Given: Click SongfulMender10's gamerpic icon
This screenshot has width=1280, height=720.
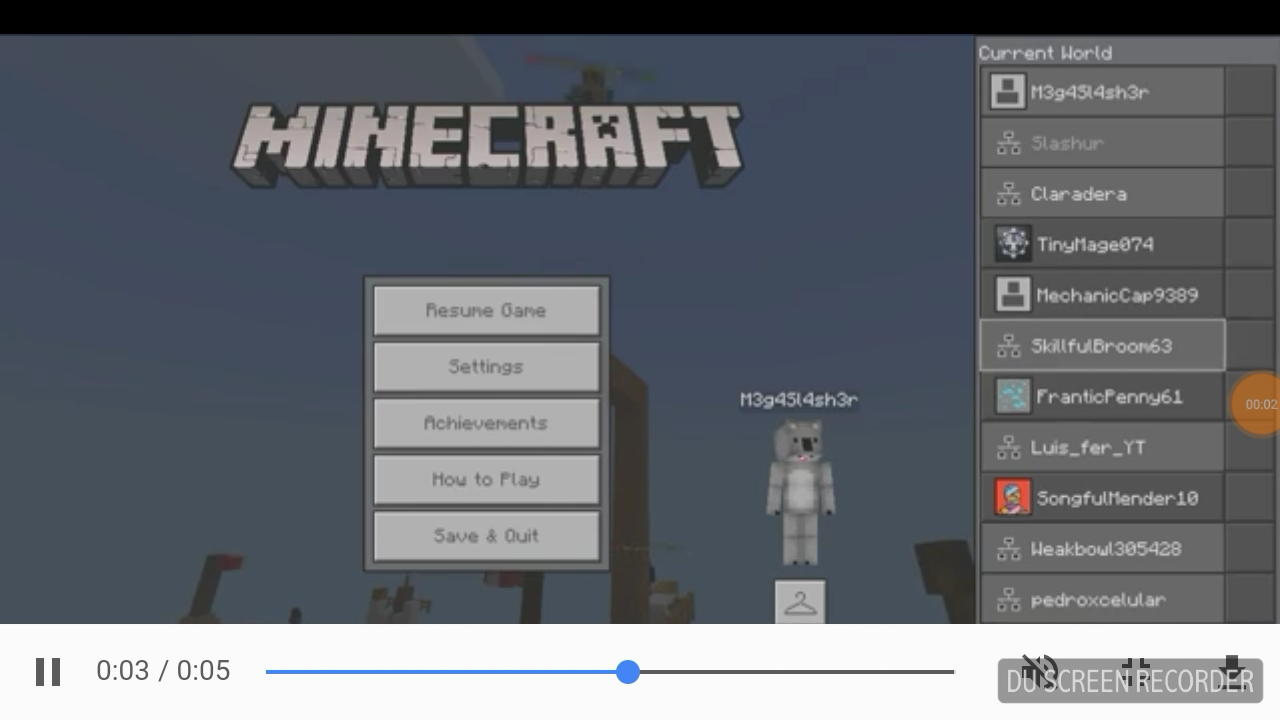Looking at the screenshot, I should click(x=1013, y=498).
